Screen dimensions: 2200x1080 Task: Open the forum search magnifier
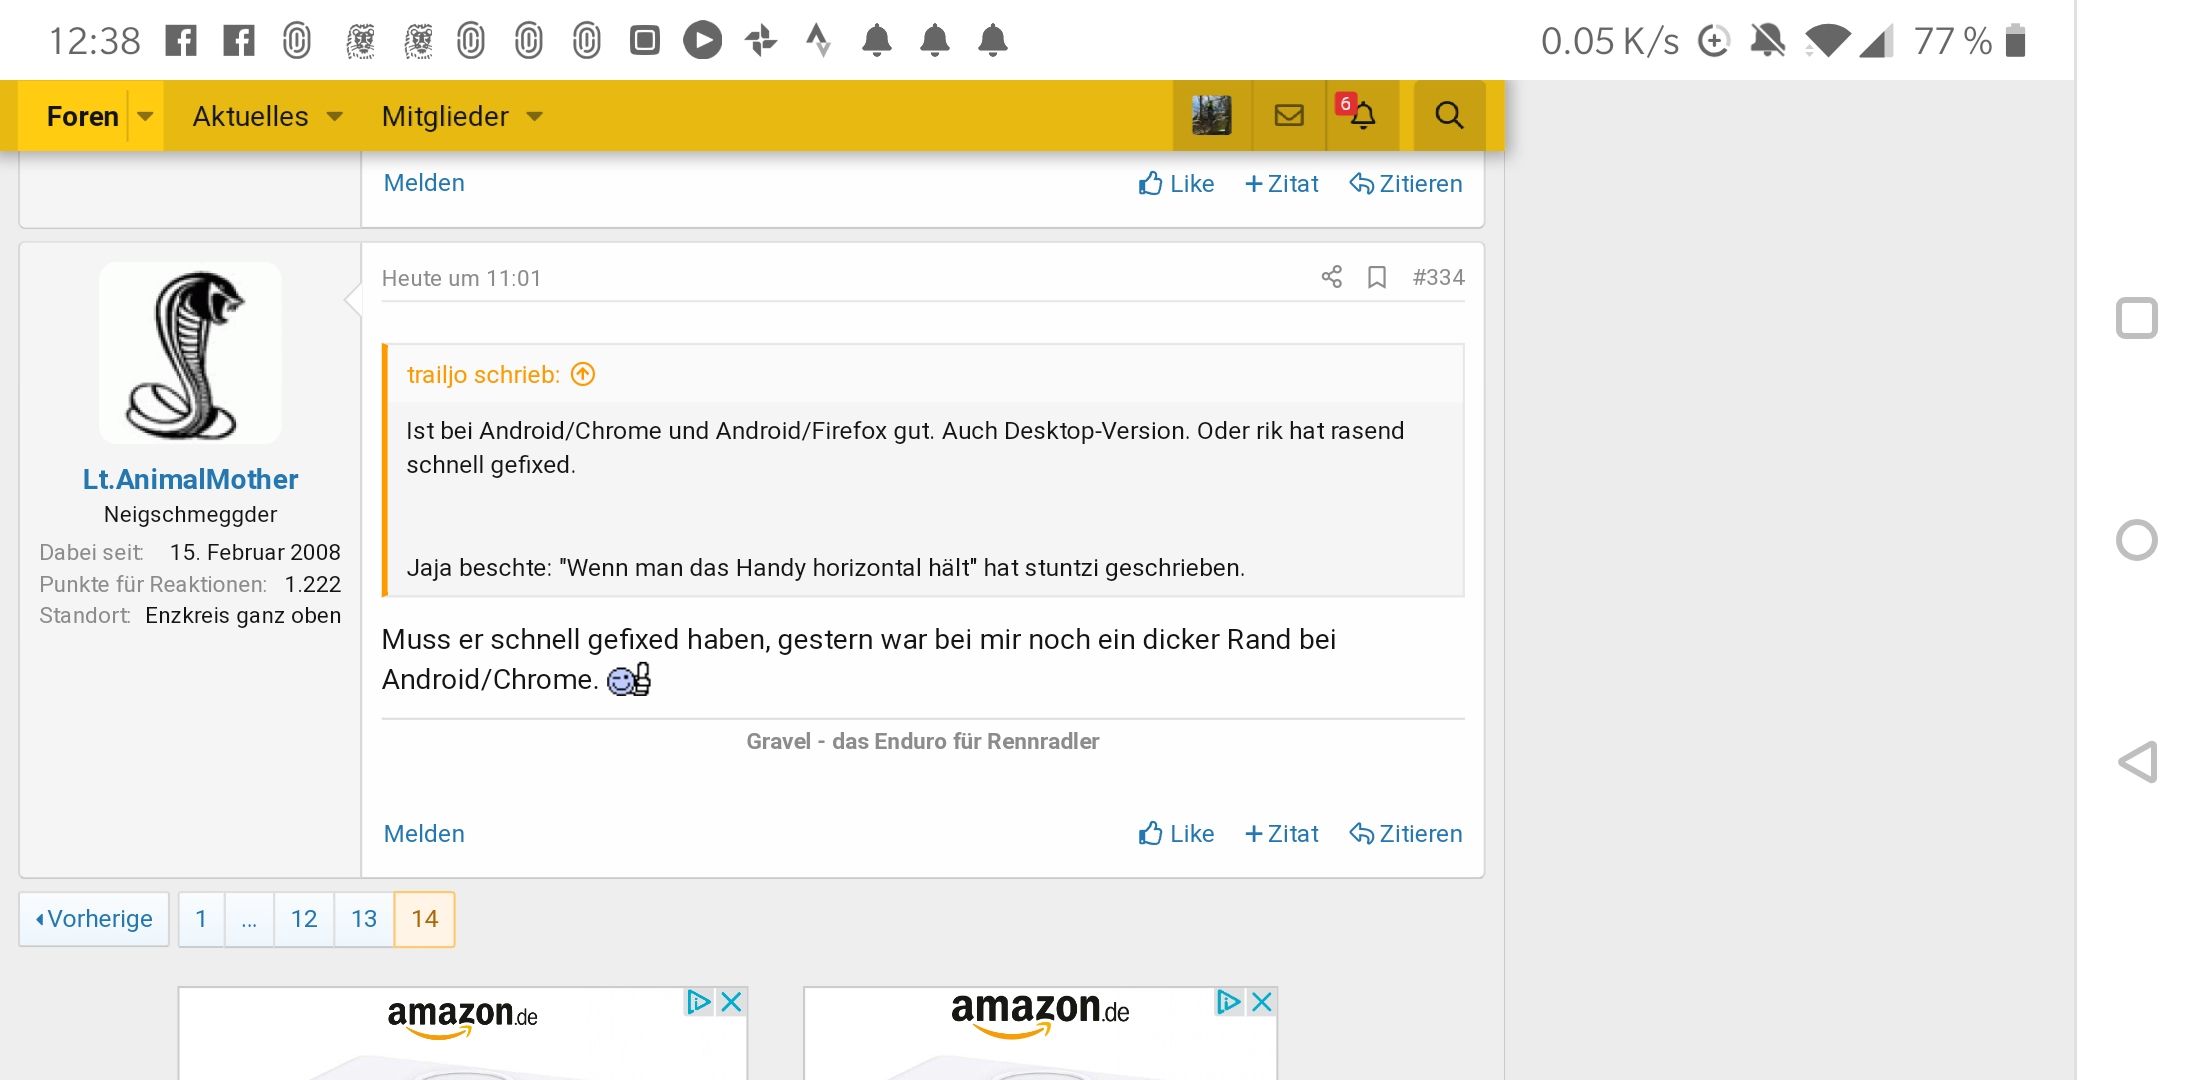[x=1449, y=116]
